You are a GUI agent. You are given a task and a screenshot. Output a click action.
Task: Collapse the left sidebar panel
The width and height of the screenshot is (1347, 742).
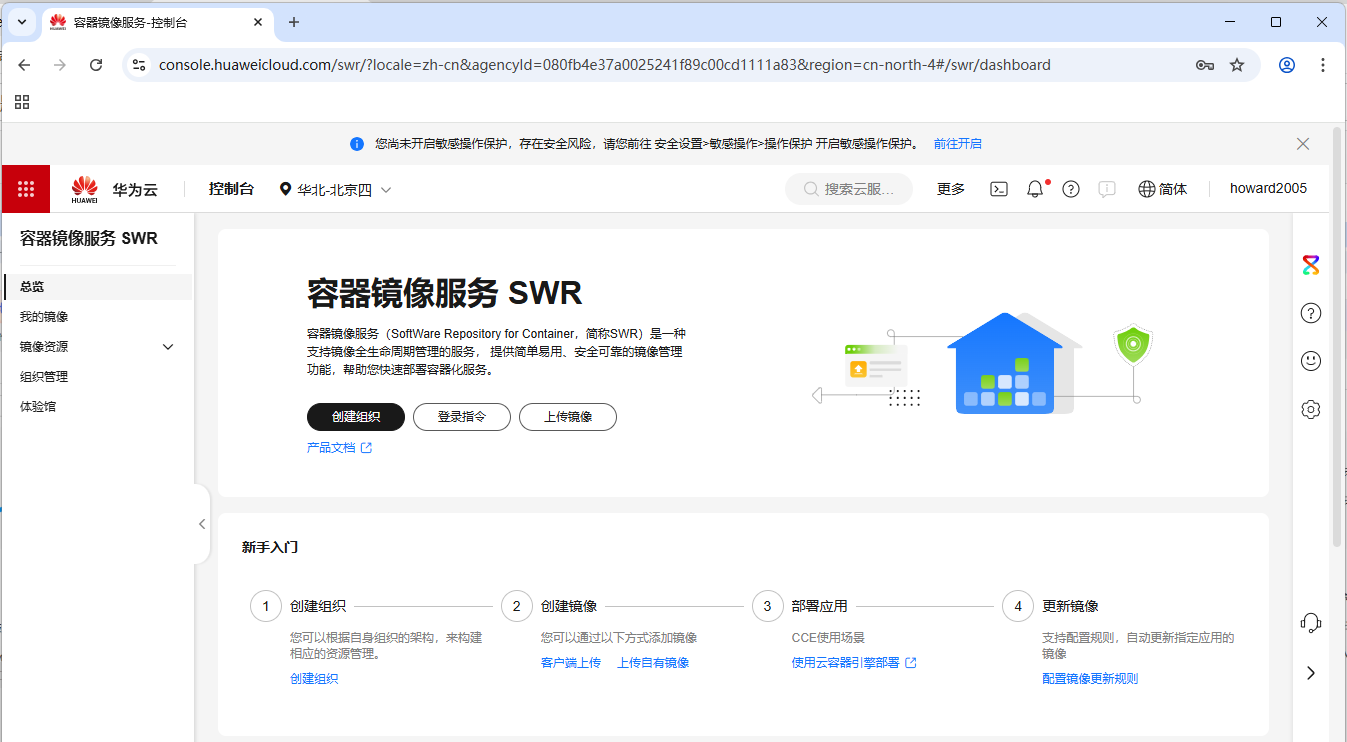tap(201, 524)
